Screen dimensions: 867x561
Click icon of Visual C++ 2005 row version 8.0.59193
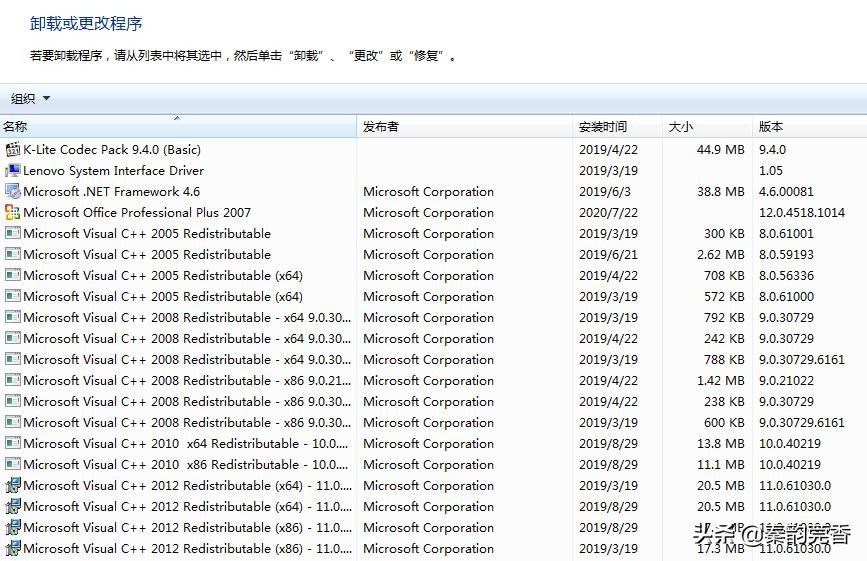tap(13, 254)
